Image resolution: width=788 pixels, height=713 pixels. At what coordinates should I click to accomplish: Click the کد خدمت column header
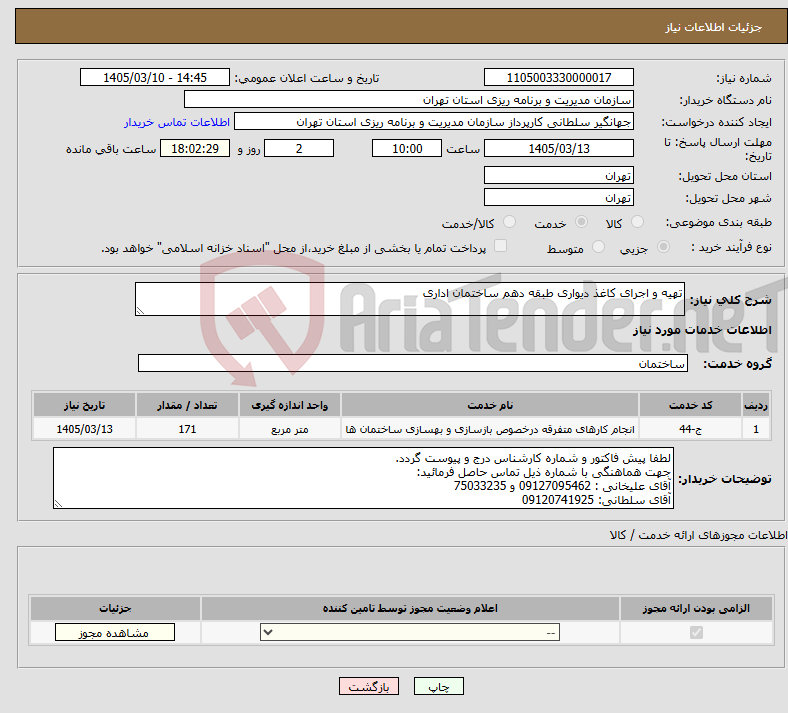click(691, 405)
